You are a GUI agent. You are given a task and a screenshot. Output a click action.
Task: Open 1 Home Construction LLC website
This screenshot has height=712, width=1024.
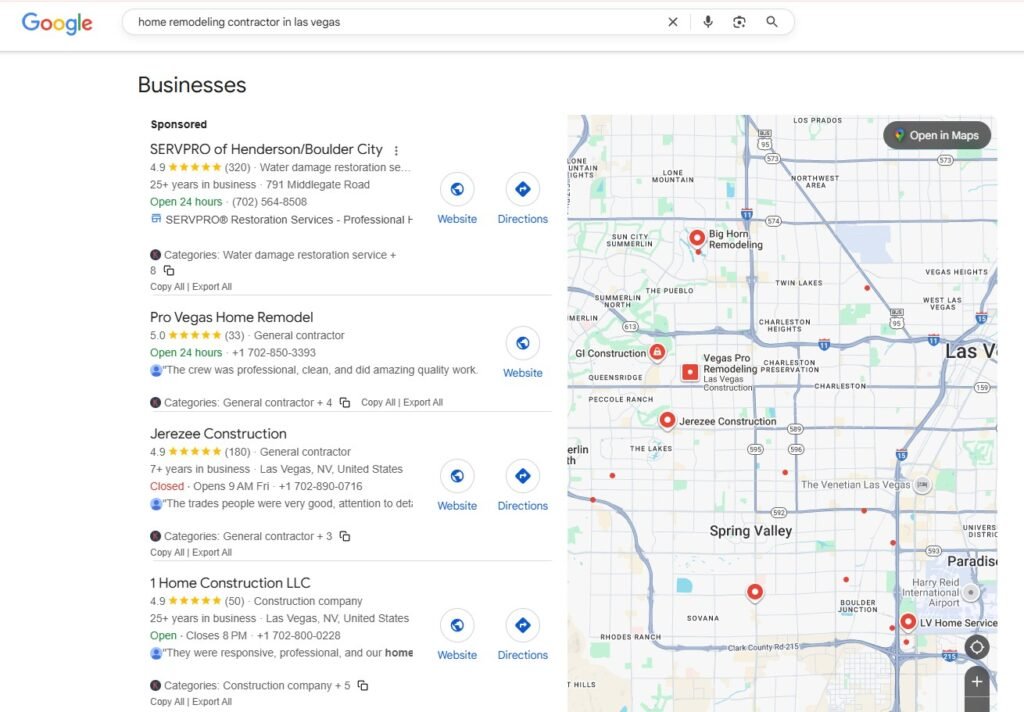pyautogui.click(x=457, y=625)
